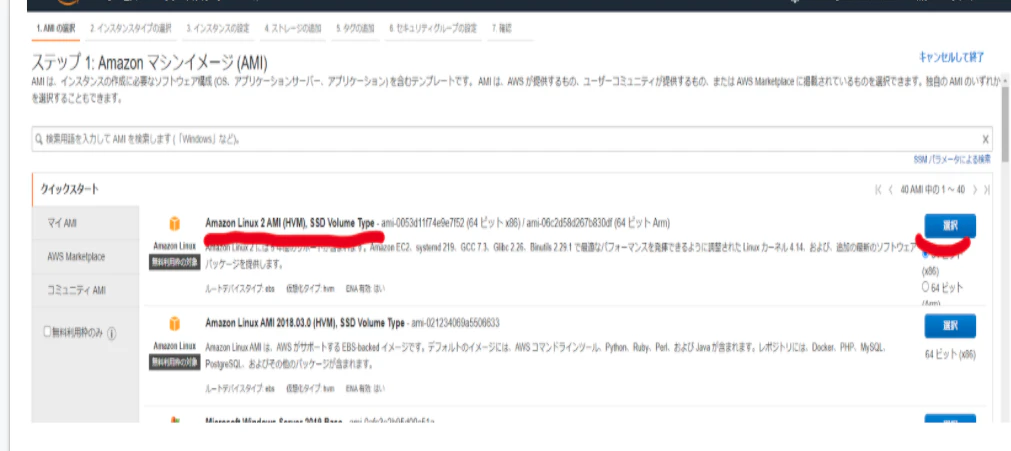
Task: Click the キャンセルして終了 link
Action: 951,57
